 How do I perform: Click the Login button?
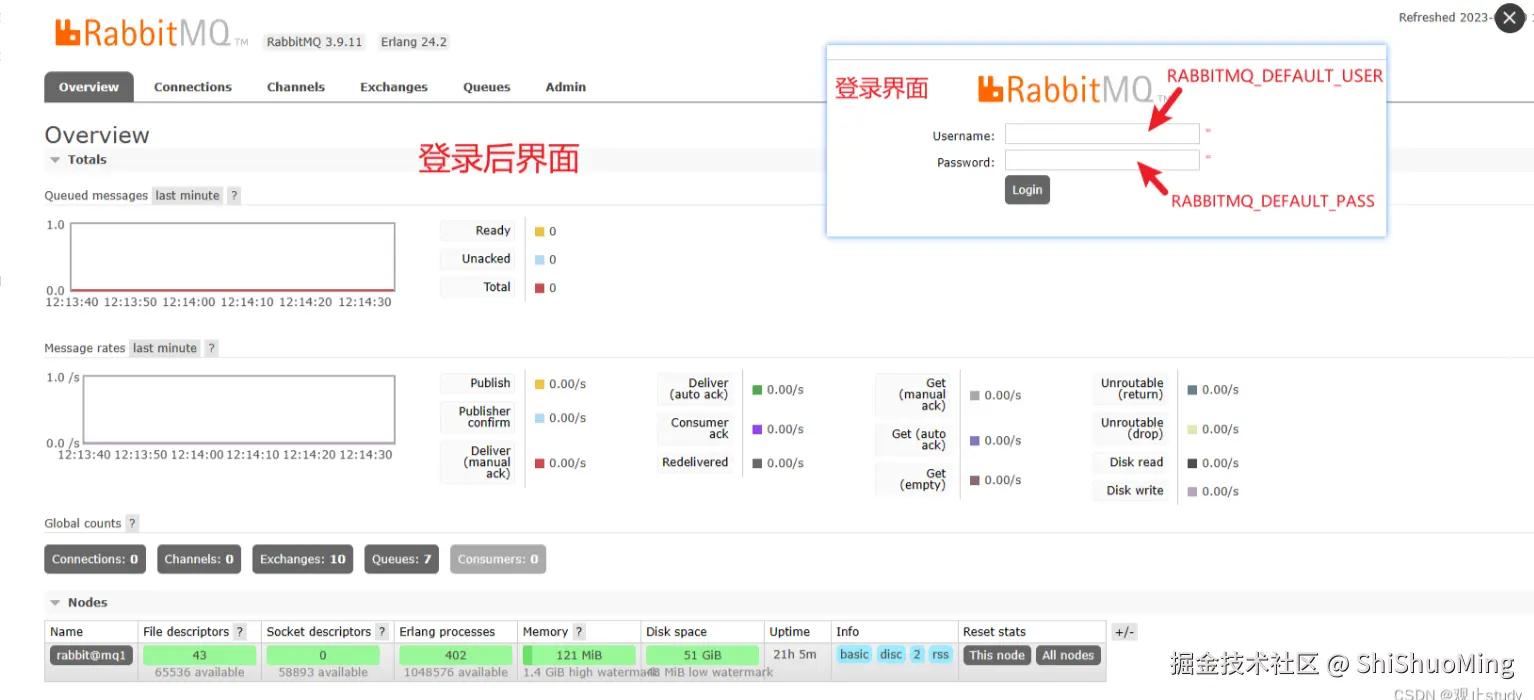(1027, 190)
